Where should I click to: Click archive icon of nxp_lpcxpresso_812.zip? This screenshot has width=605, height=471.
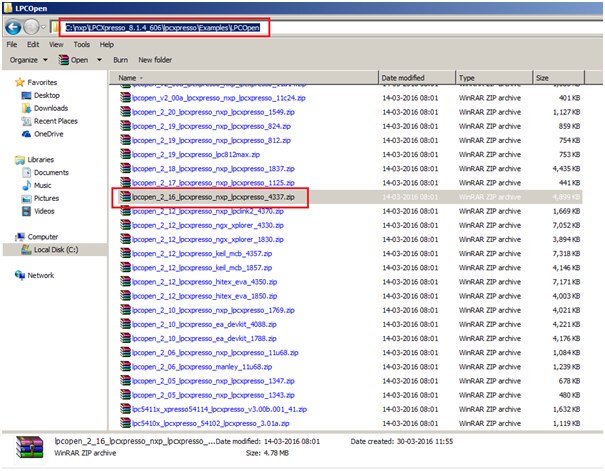click(125, 140)
